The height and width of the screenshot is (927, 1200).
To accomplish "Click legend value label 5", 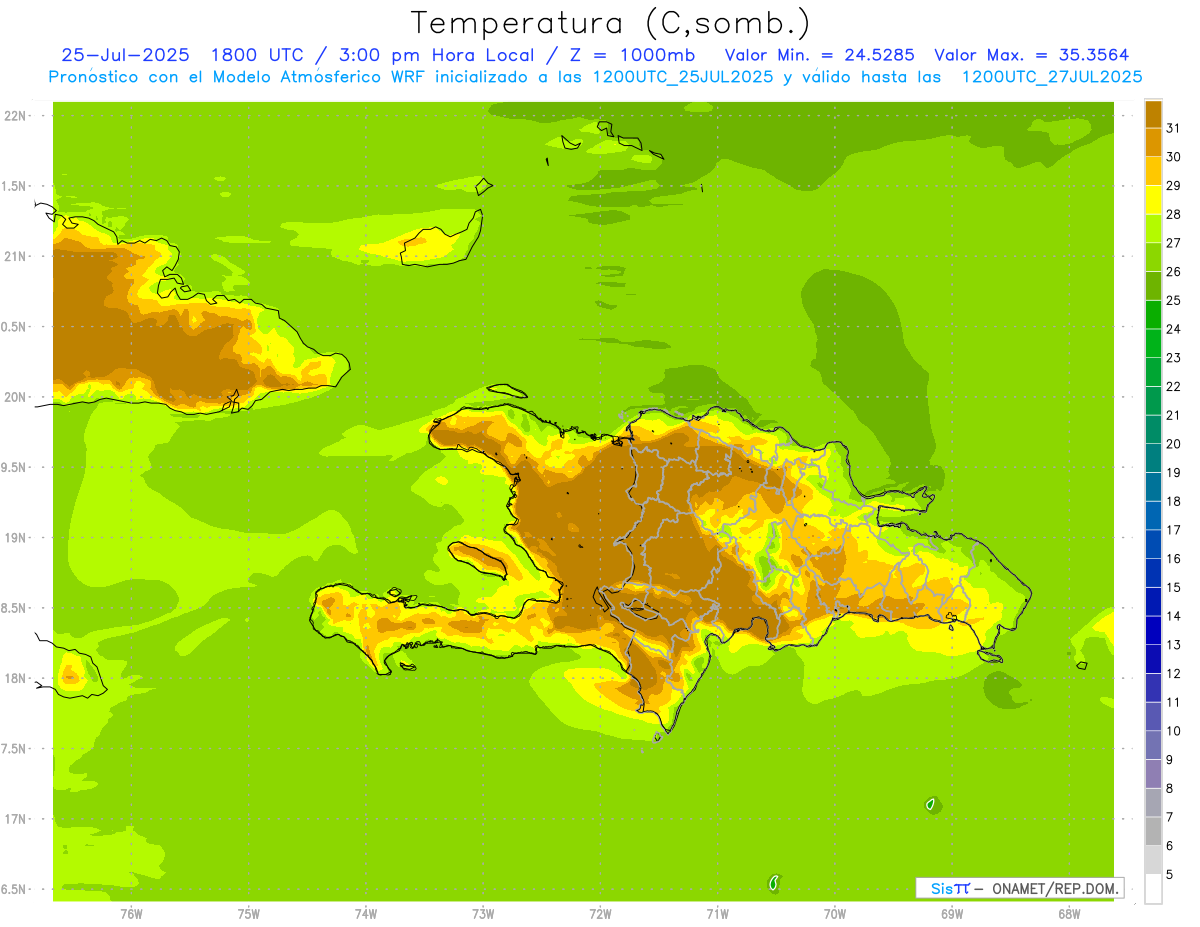I will tap(1169, 875).
